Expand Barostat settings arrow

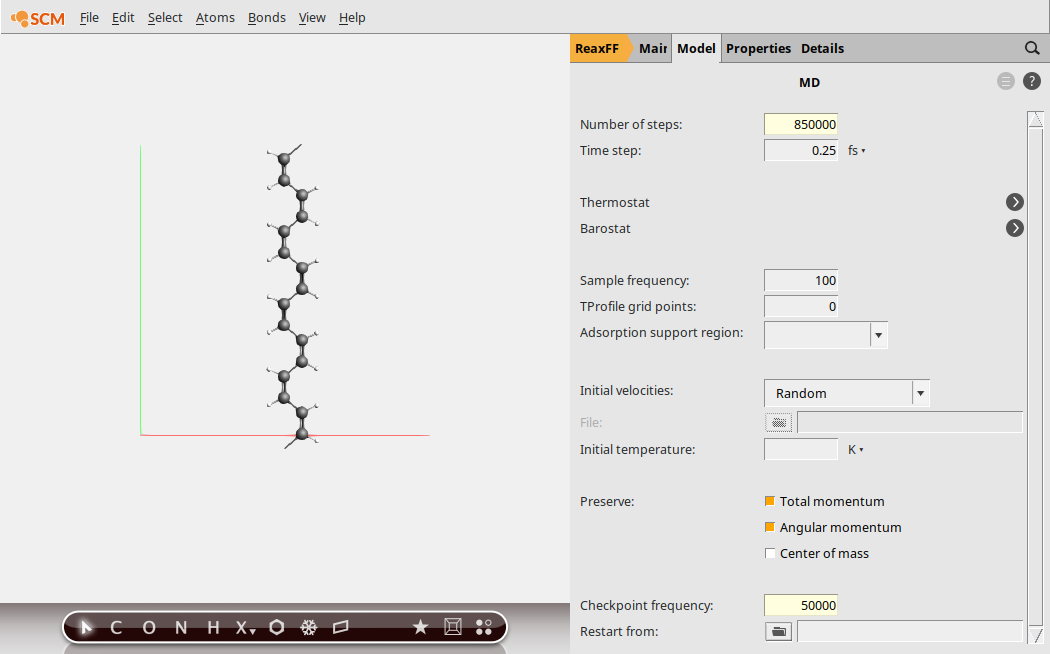click(x=1015, y=228)
